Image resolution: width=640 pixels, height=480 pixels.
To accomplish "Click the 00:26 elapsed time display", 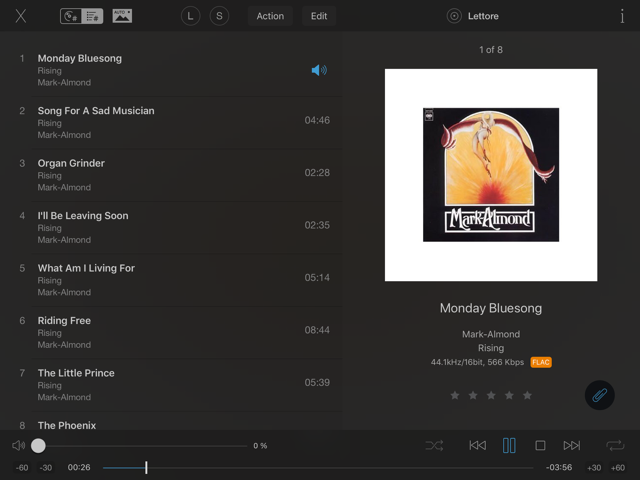I will click(x=79, y=467).
